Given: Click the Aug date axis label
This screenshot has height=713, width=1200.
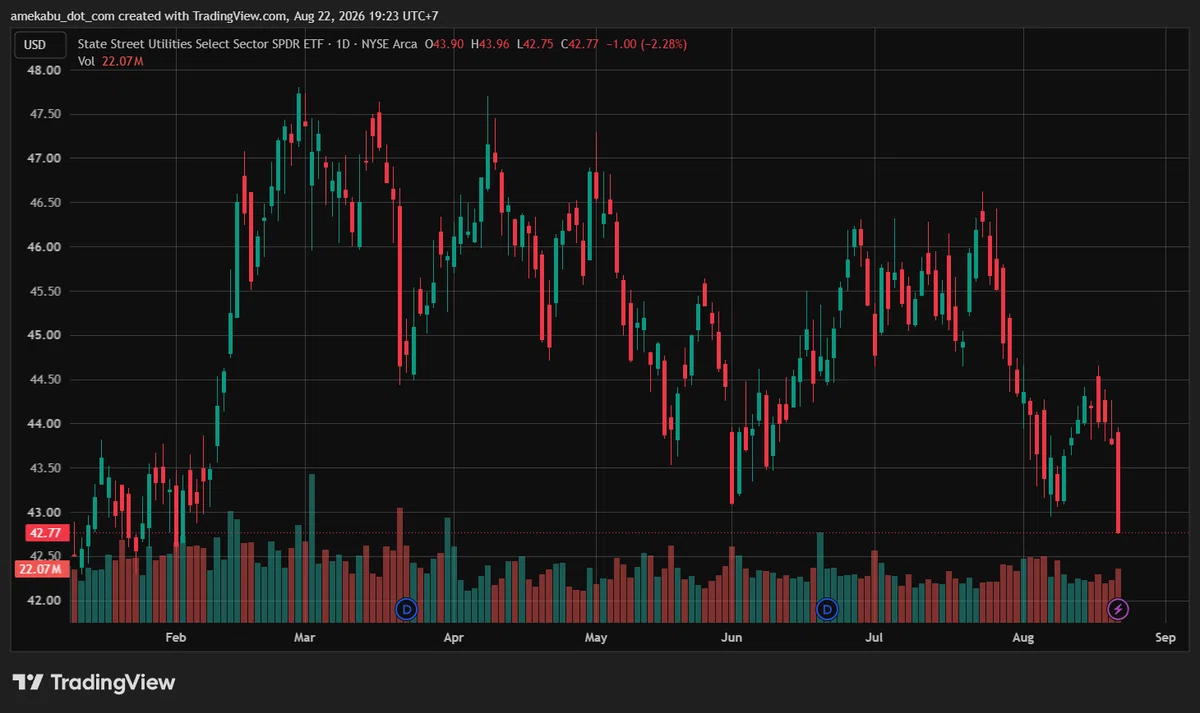Looking at the screenshot, I should [1022, 637].
